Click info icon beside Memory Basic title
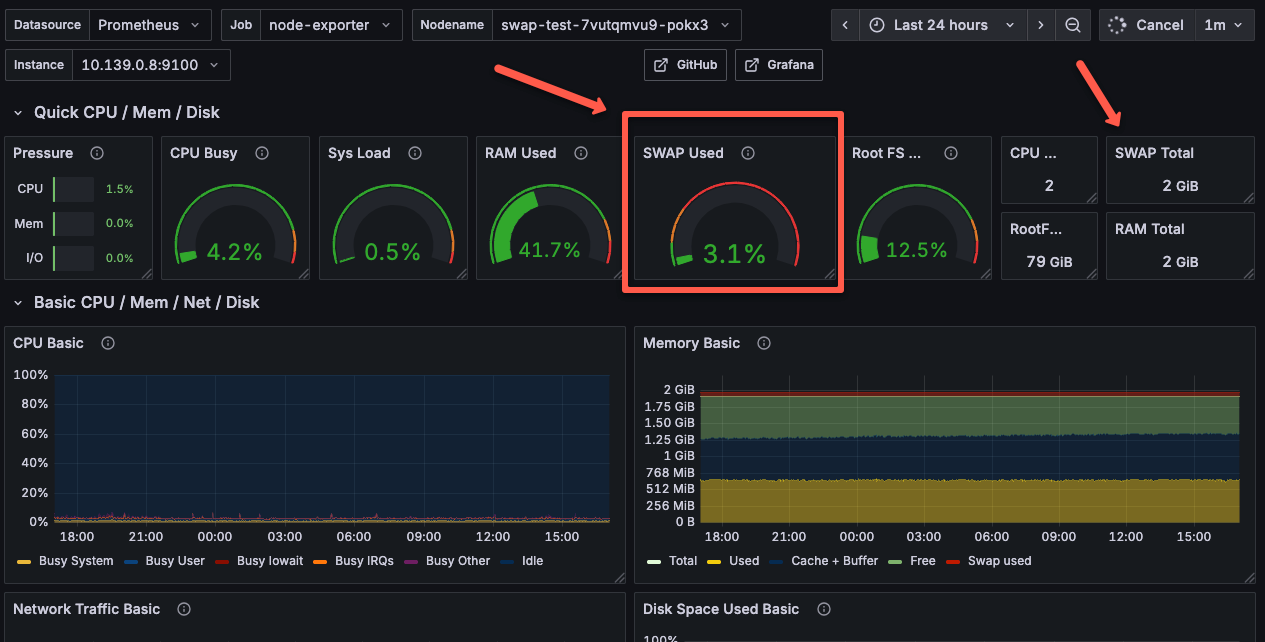 [764, 343]
